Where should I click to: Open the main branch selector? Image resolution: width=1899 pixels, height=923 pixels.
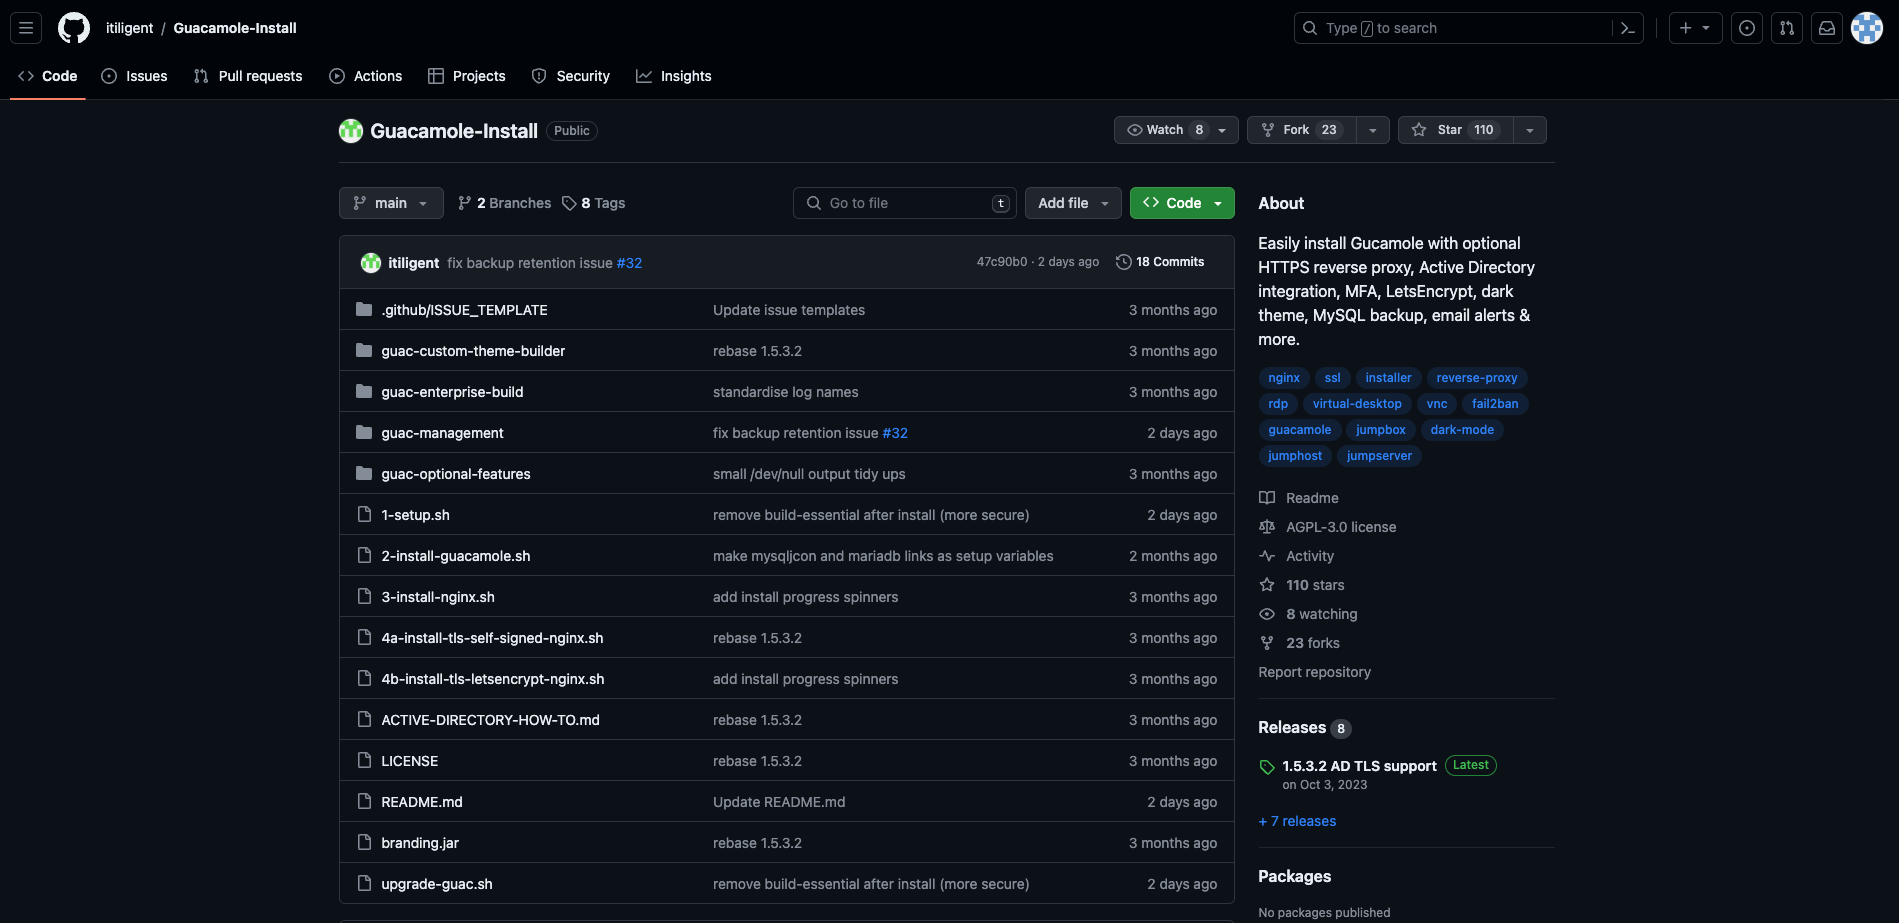point(390,202)
